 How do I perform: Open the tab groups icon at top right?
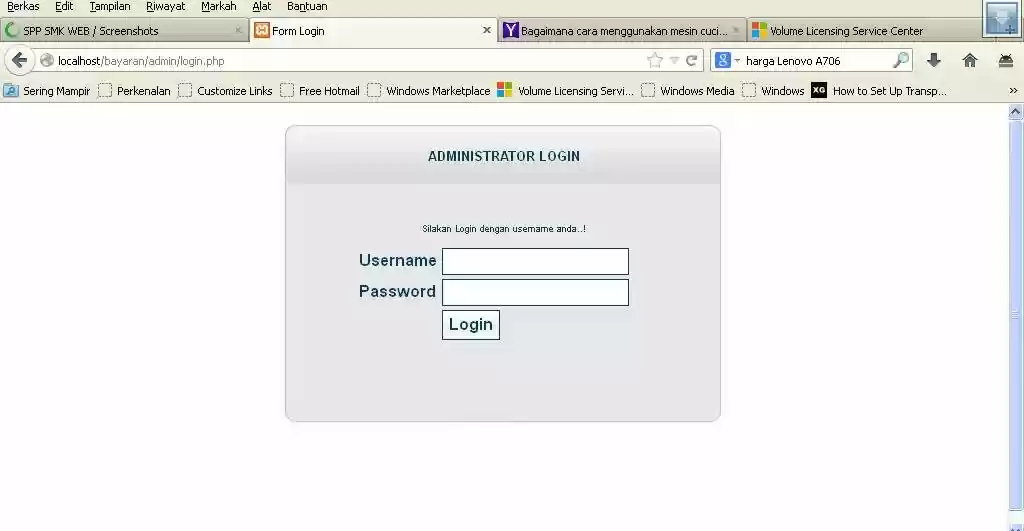[1002, 20]
